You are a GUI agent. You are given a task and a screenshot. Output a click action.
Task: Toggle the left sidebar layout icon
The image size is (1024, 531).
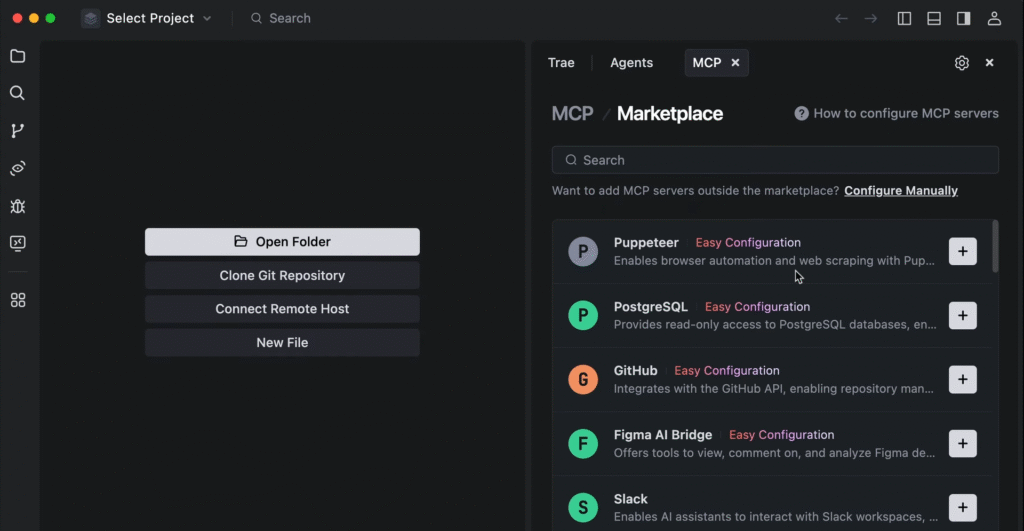pos(904,18)
